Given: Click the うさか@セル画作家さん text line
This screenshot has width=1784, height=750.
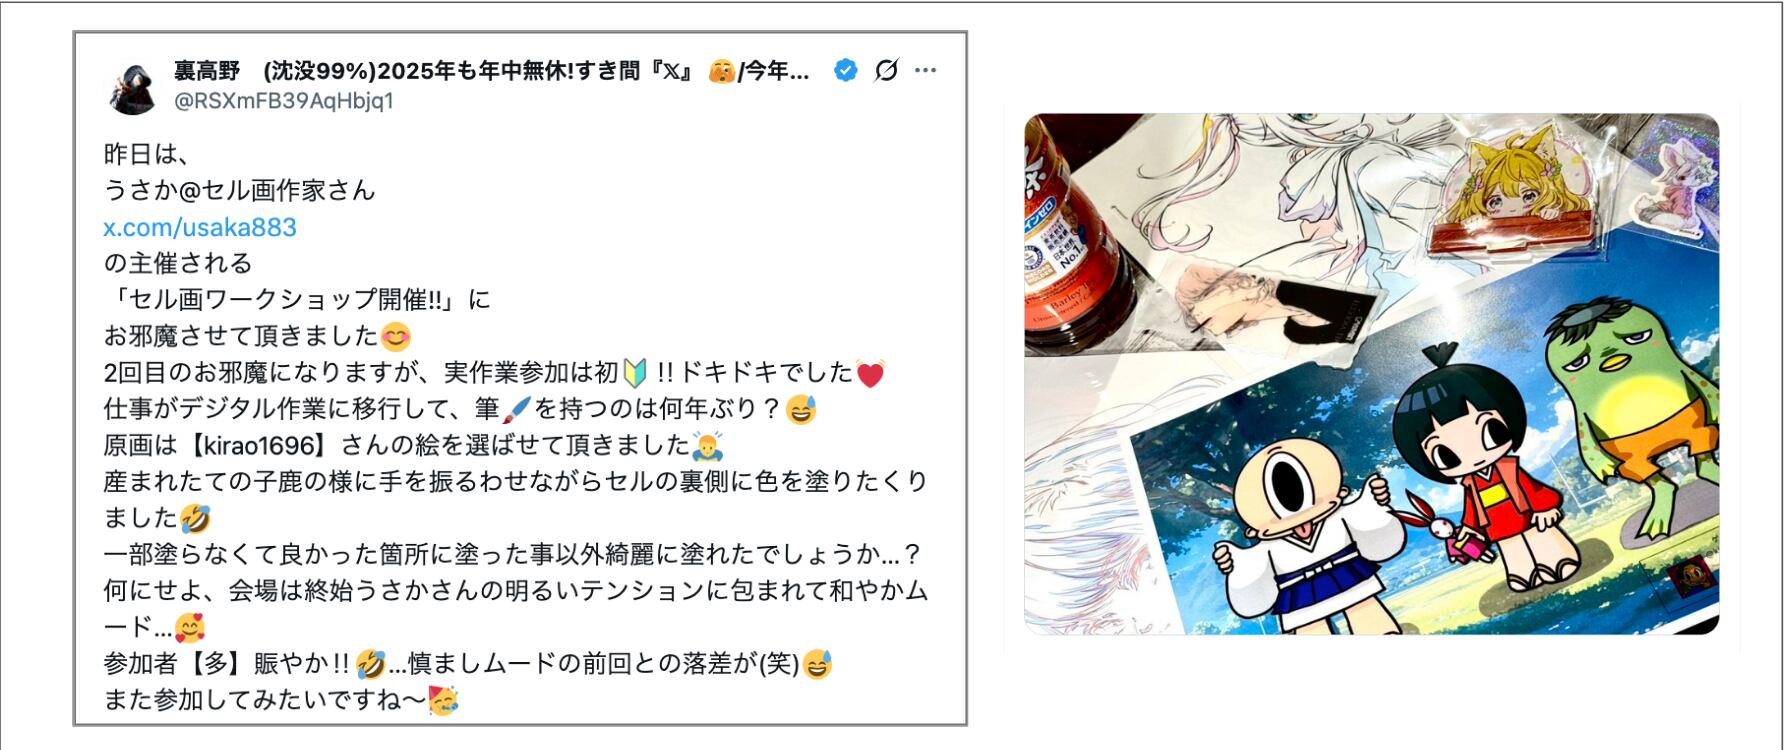Looking at the screenshot, I should pyautogui.click(x=239, y=190).
